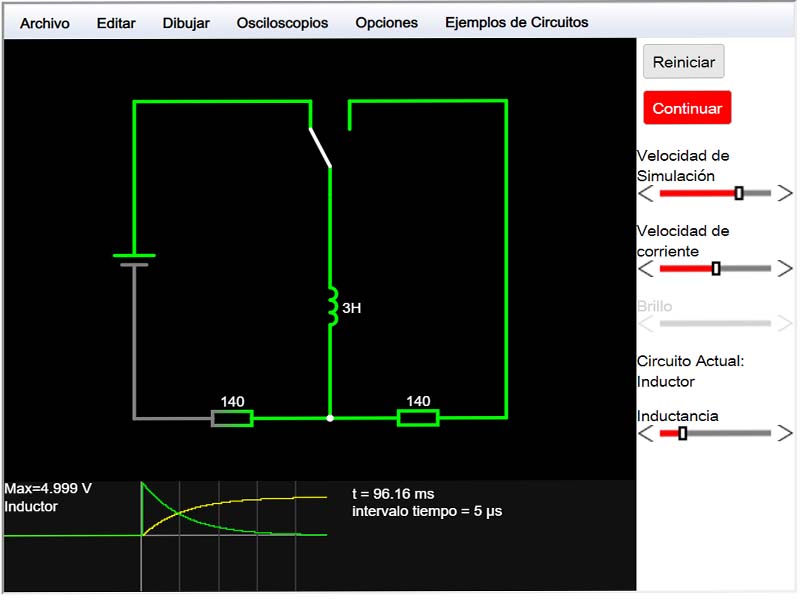This screenshot has width=800, height=600.
Task: Select the left 140 ohm resistor
Action: click(x=233, y=419)
